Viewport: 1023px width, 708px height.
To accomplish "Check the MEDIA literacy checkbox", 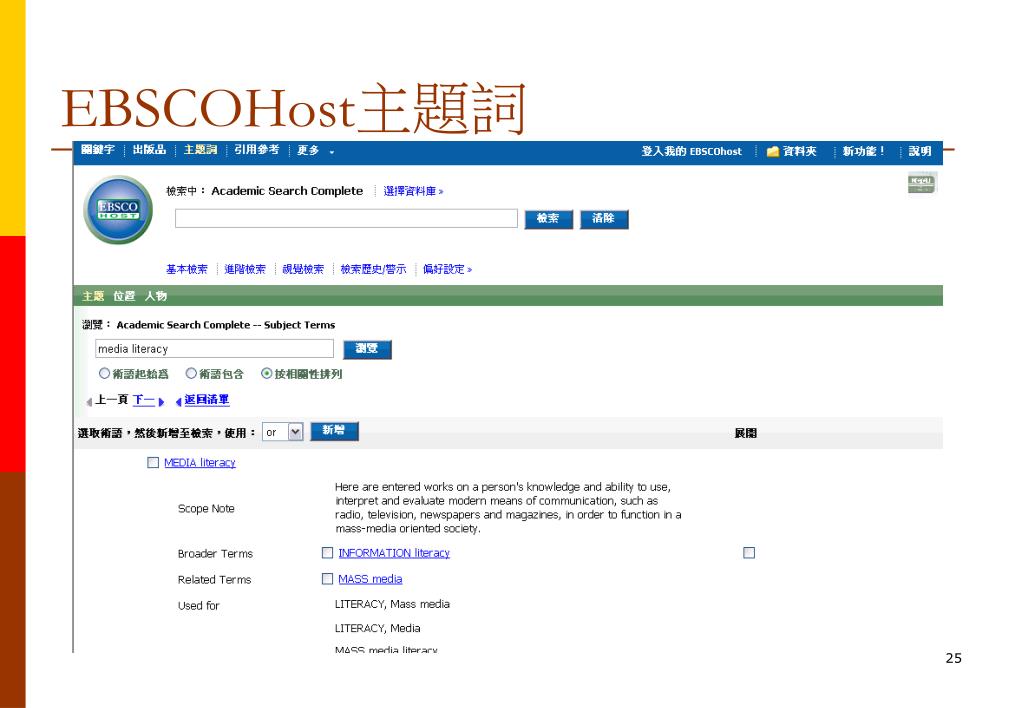I will point(153,463).
